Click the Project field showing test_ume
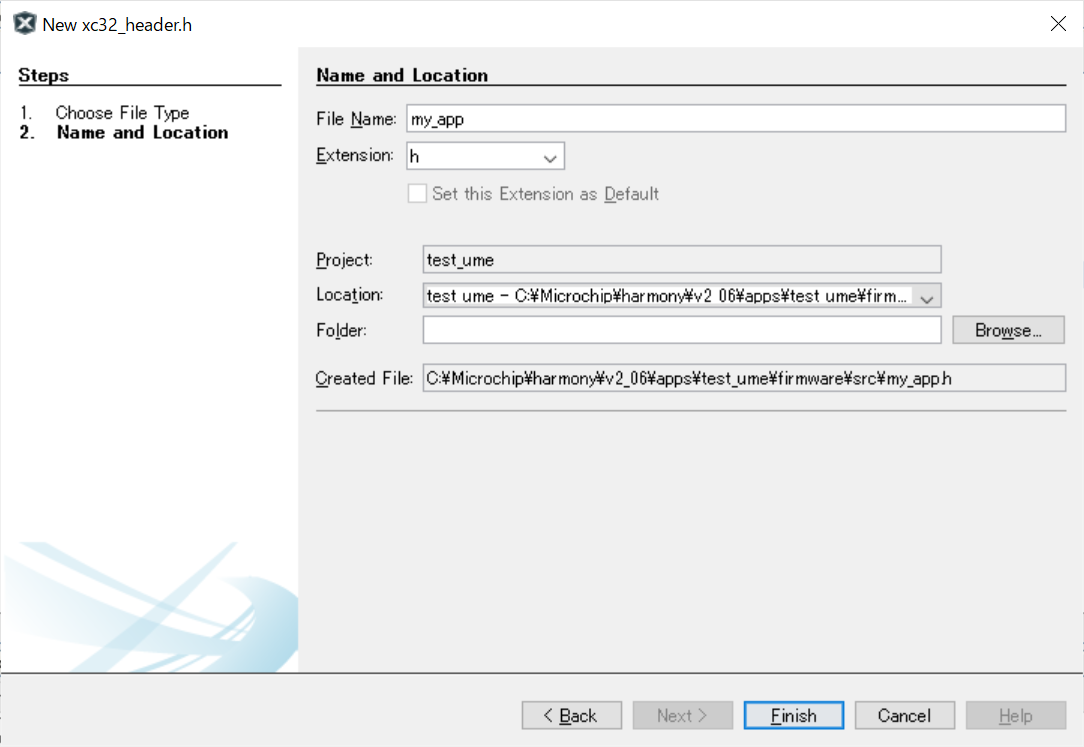The width and height of the screenshot is (1084, 747). tap(681, 260)
